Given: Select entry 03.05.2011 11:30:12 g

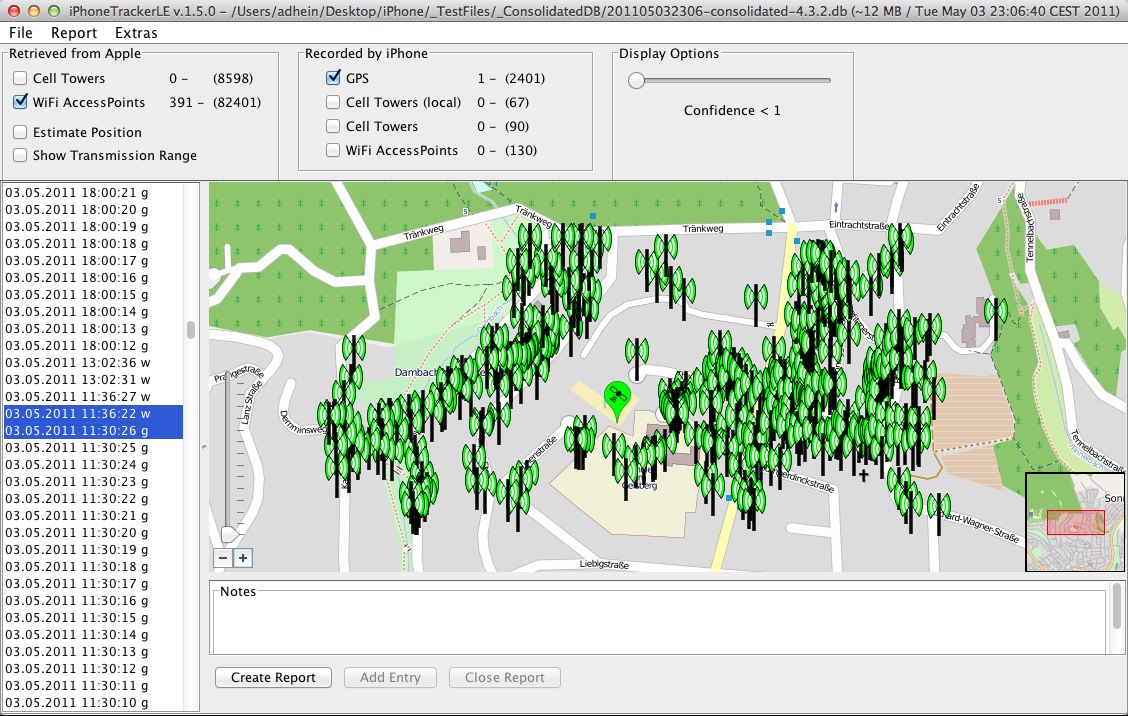Looking at the screenshot, I should pyautogui.click(x=94, y=669).
